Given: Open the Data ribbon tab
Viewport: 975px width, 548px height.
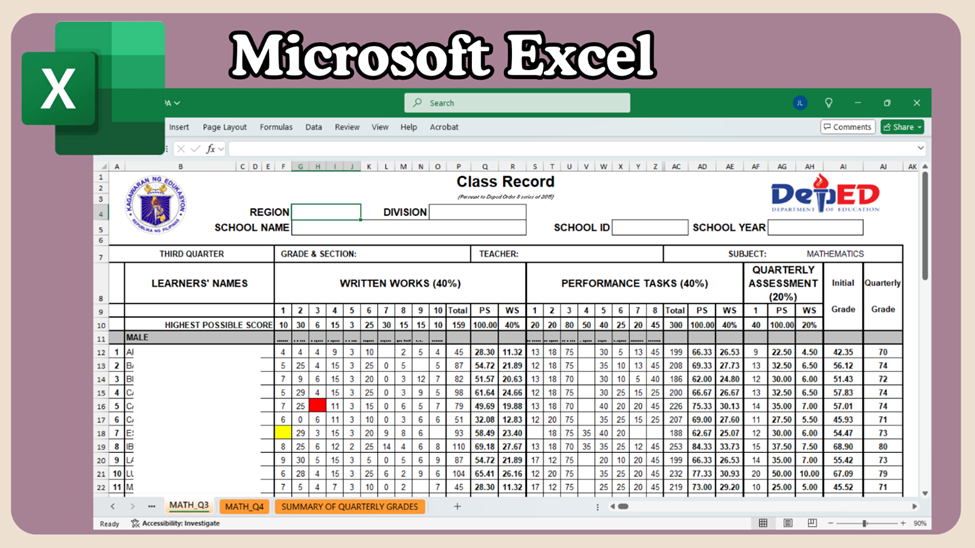Looking at the screenshot, I should (x=313, y=127).
